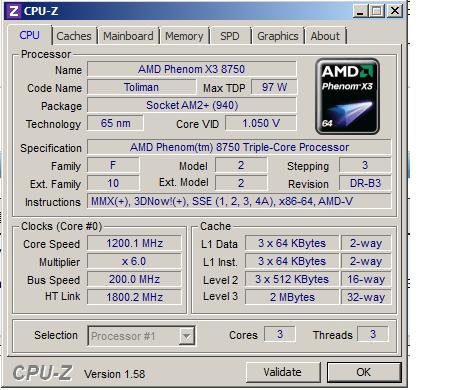
Task: Click the Cores count value
Action: (x=280, y=334)
